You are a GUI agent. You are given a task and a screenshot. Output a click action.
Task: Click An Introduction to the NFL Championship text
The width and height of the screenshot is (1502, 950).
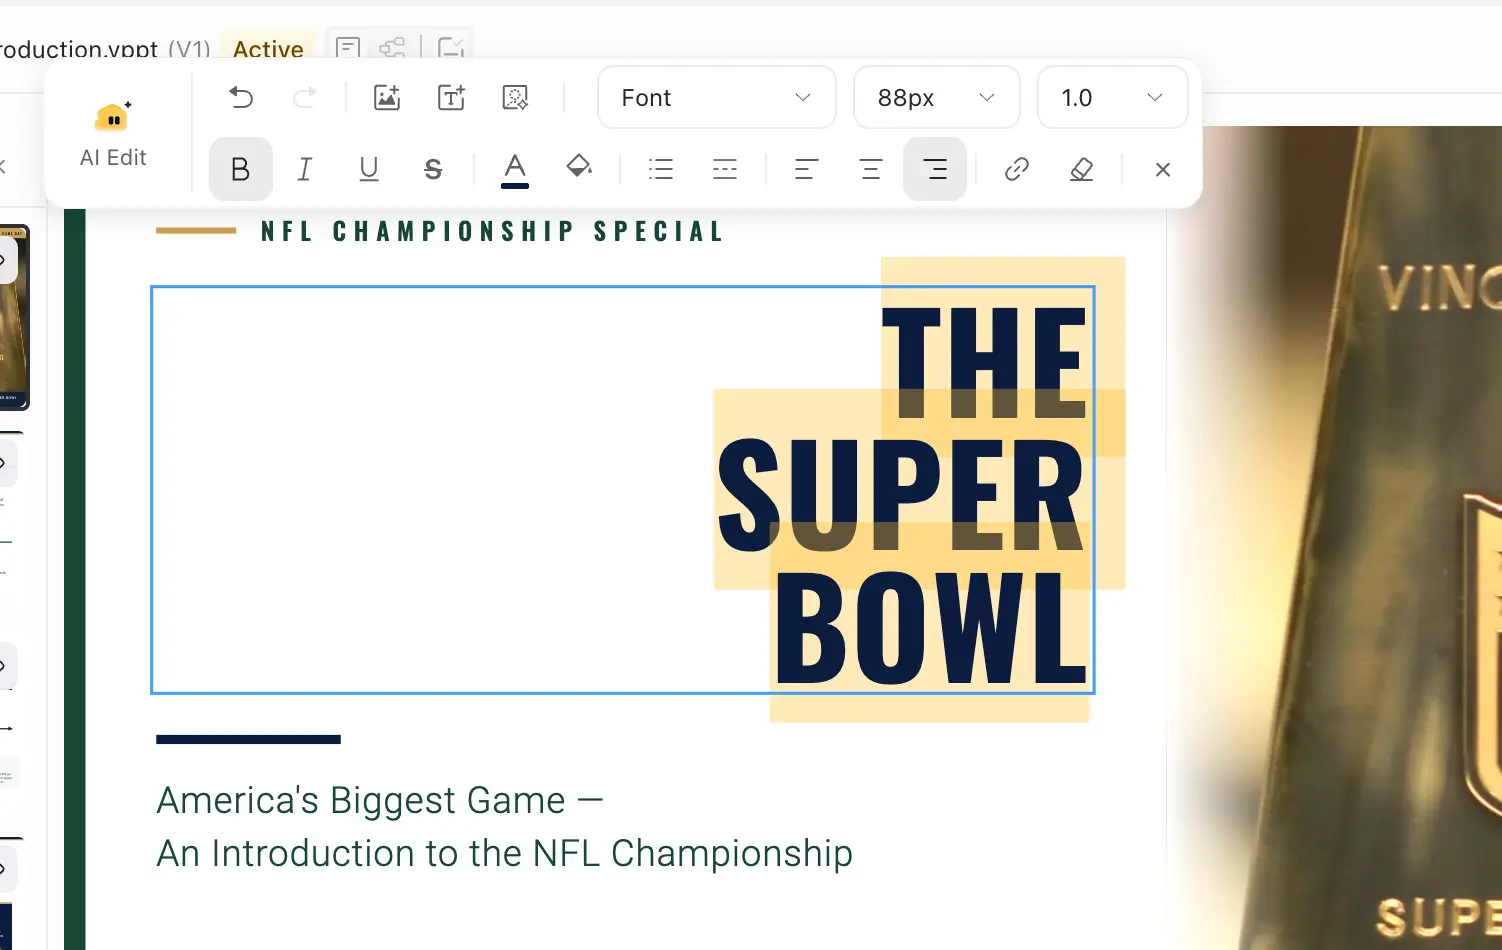[x=505, y=853]
